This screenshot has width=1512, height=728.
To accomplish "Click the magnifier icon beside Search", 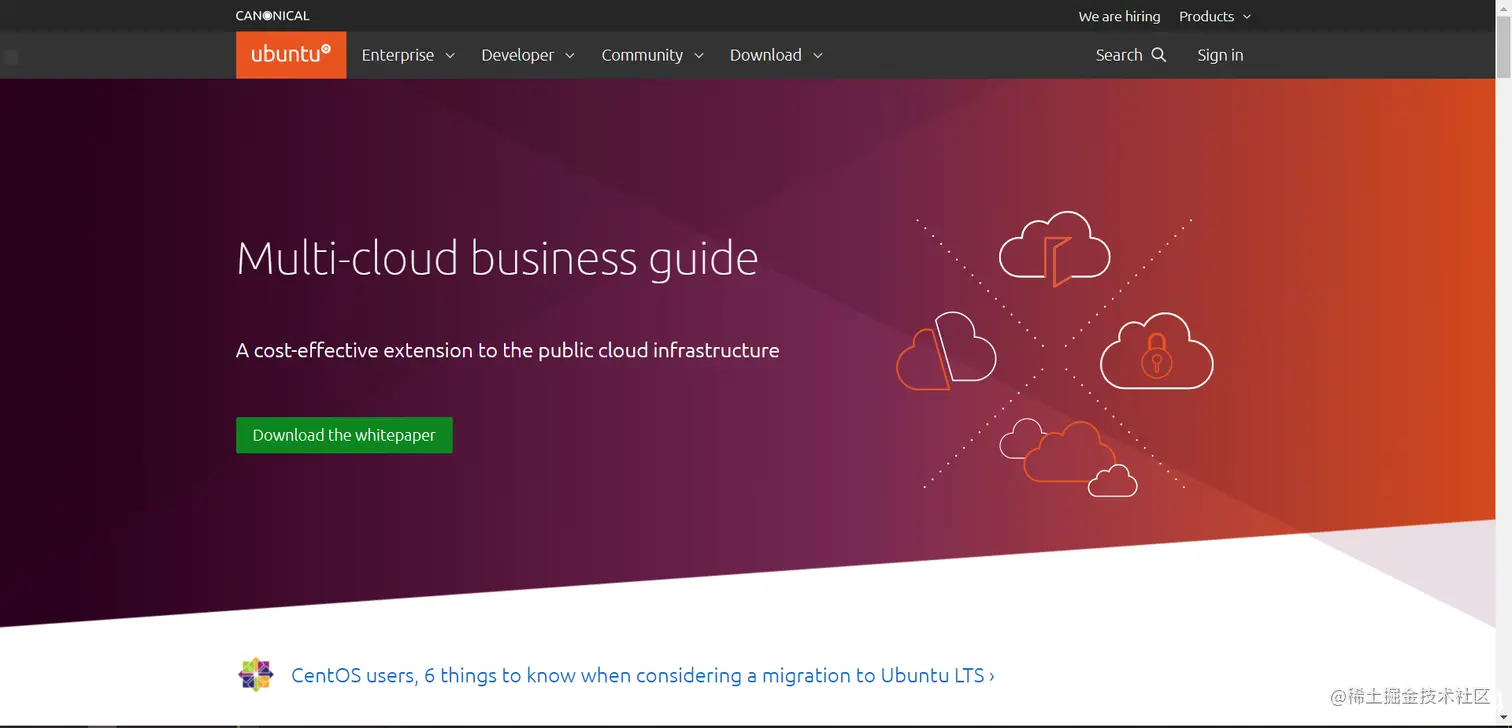I will [1159, 55].
